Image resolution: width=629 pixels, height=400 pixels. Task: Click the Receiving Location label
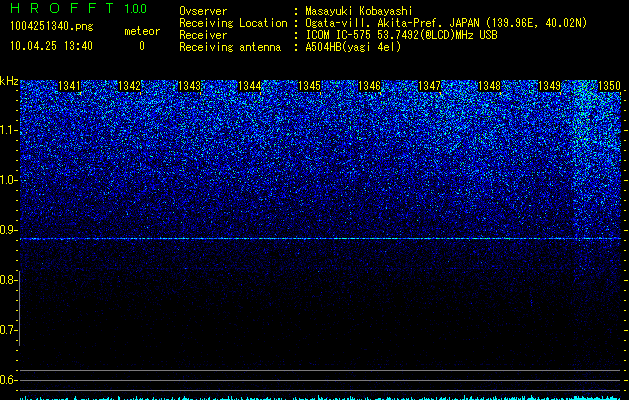coord(233,23)
